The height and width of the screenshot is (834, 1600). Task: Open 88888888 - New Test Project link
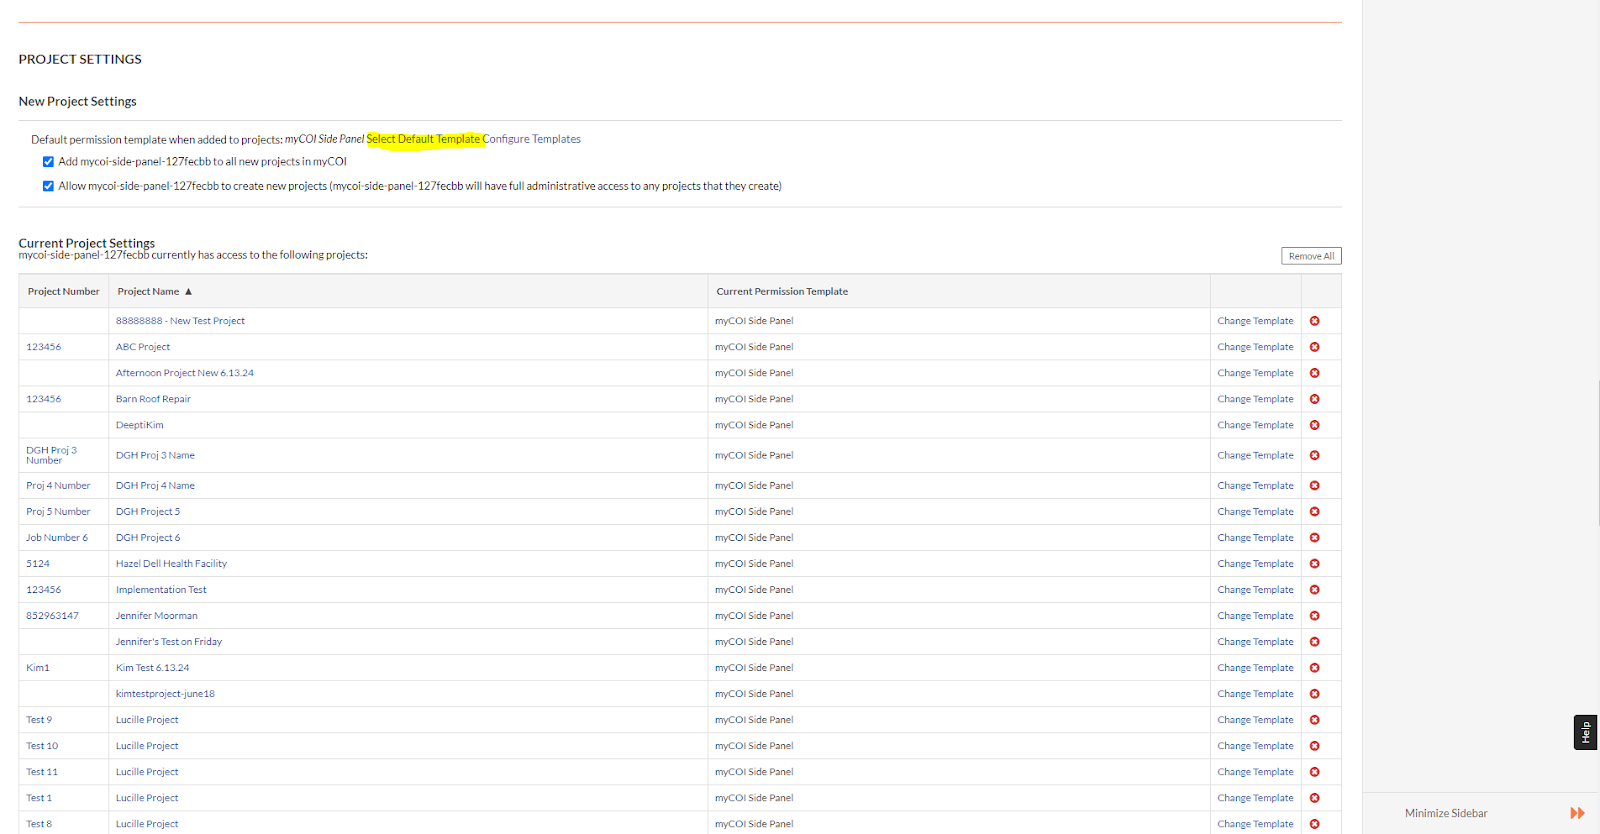coord(180,321)
